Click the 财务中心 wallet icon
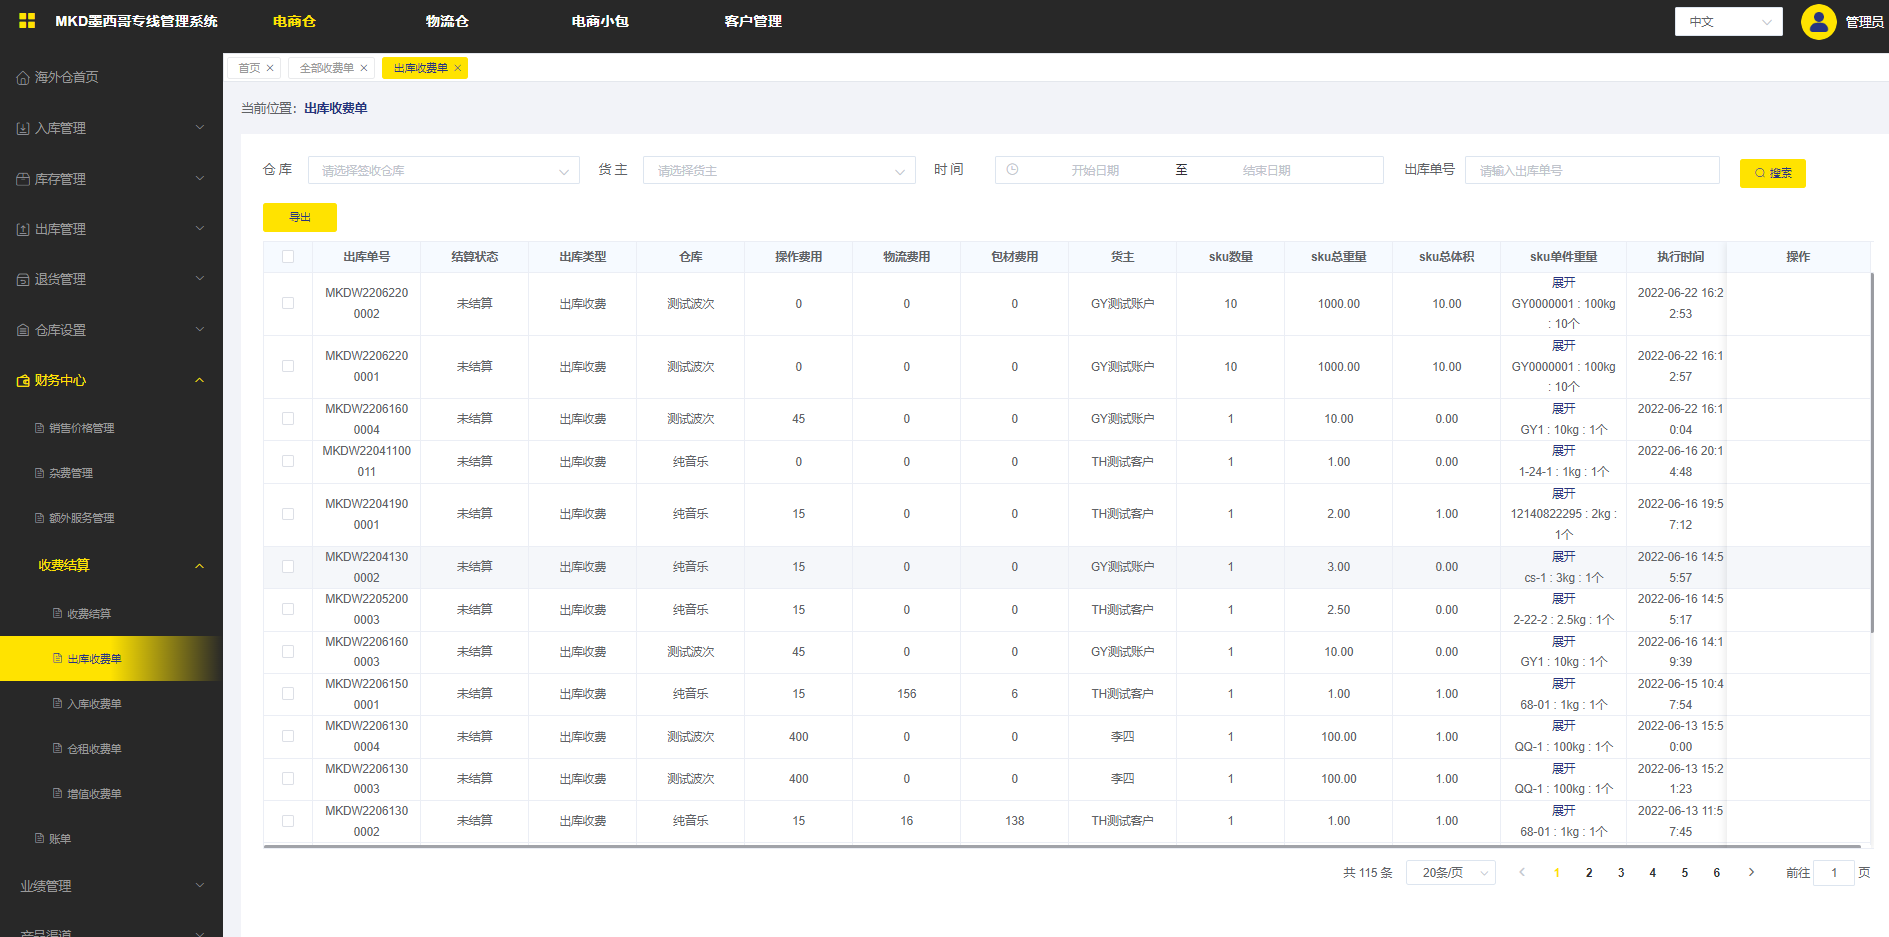 (22, 381)
